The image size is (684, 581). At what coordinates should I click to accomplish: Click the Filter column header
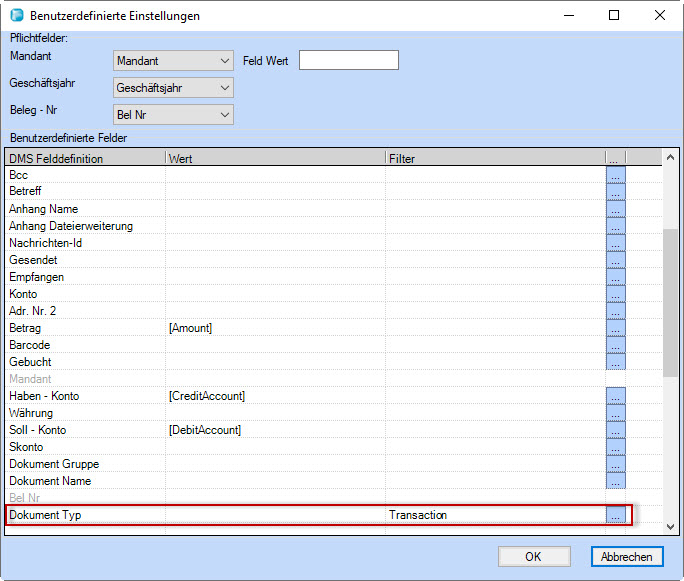[x=495, y=158]
